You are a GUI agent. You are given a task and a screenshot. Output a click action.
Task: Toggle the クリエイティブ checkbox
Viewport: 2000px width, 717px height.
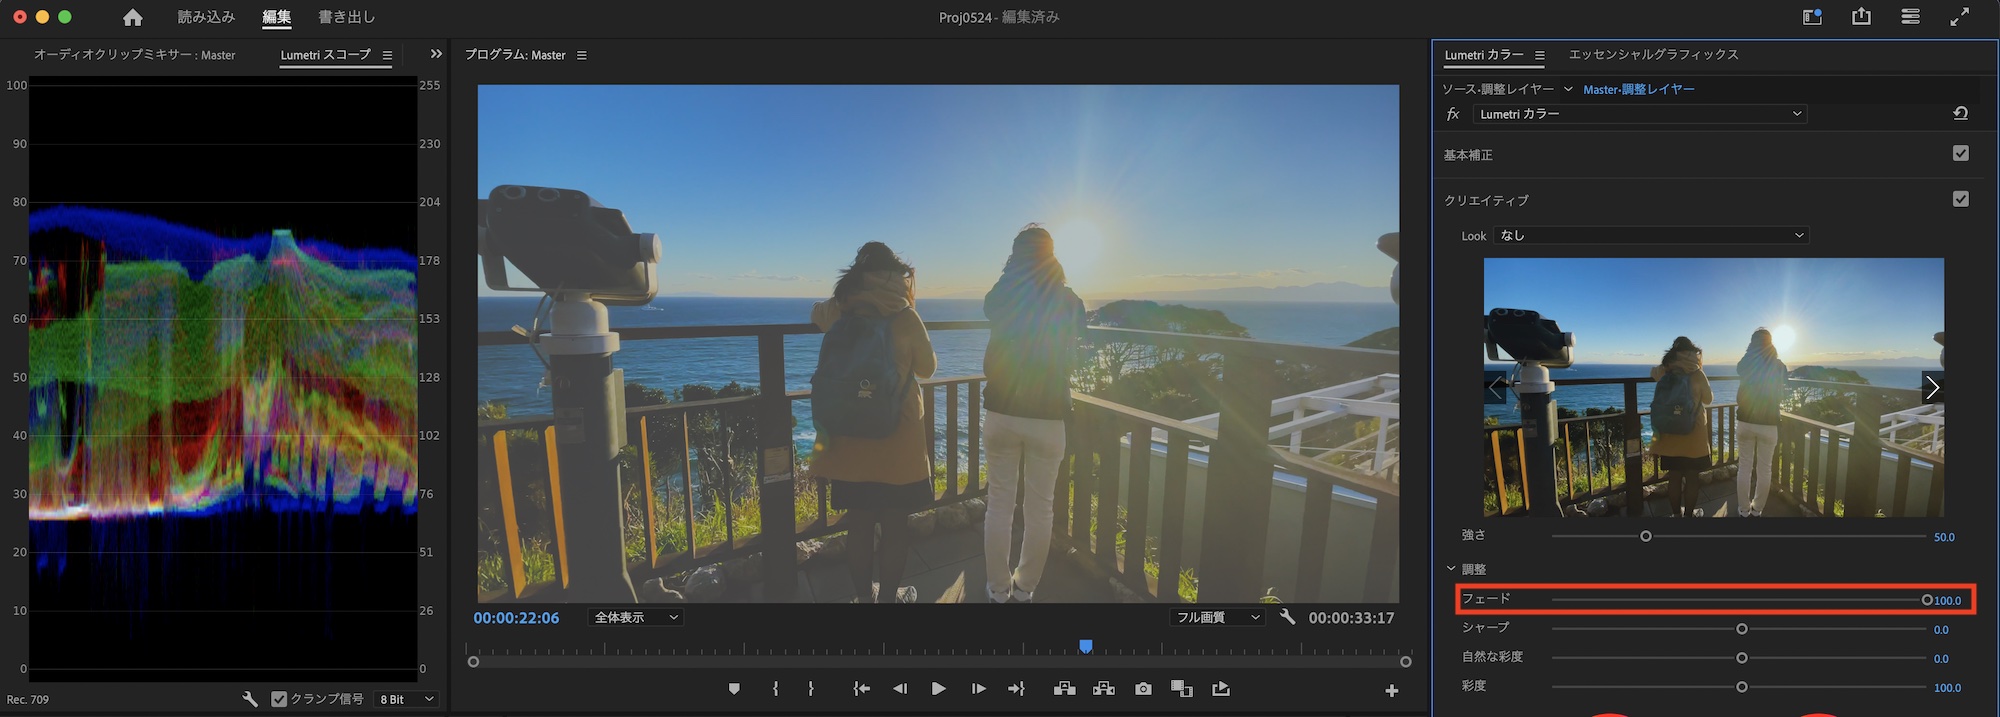(1961, 199)
